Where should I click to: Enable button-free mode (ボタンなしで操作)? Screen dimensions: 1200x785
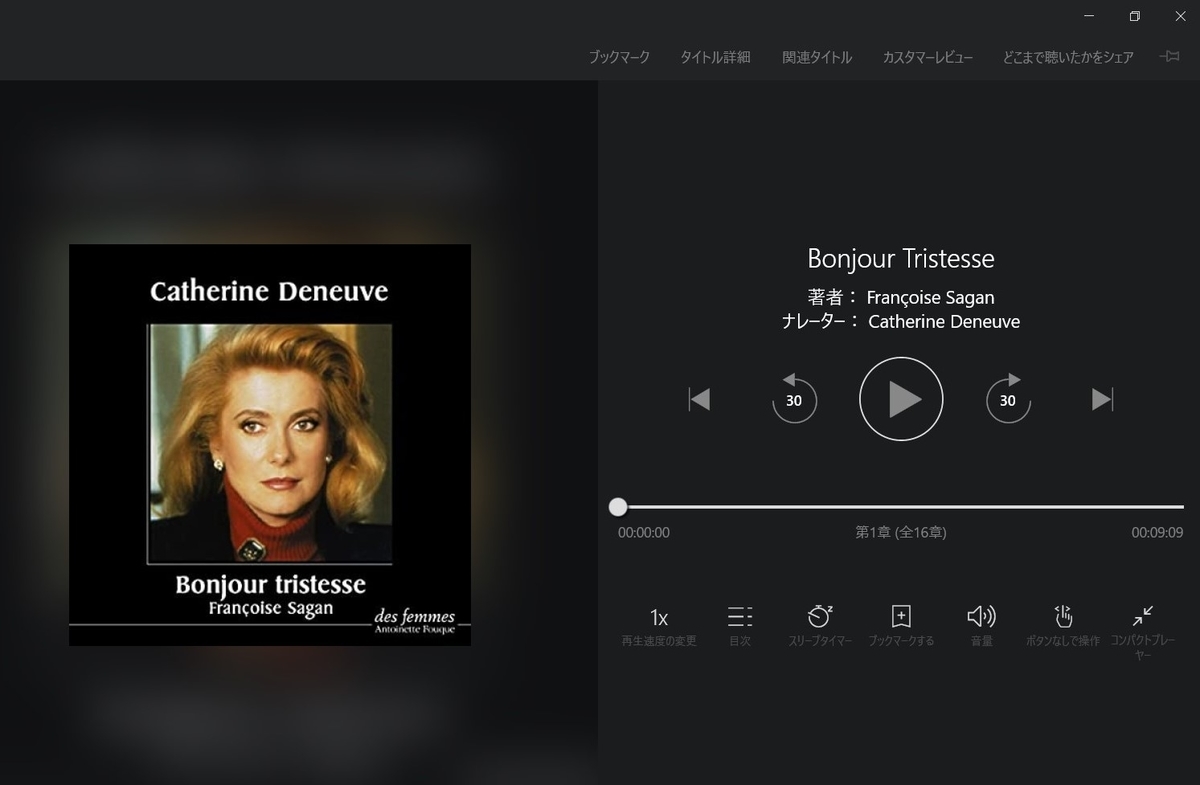point(1063,616)
